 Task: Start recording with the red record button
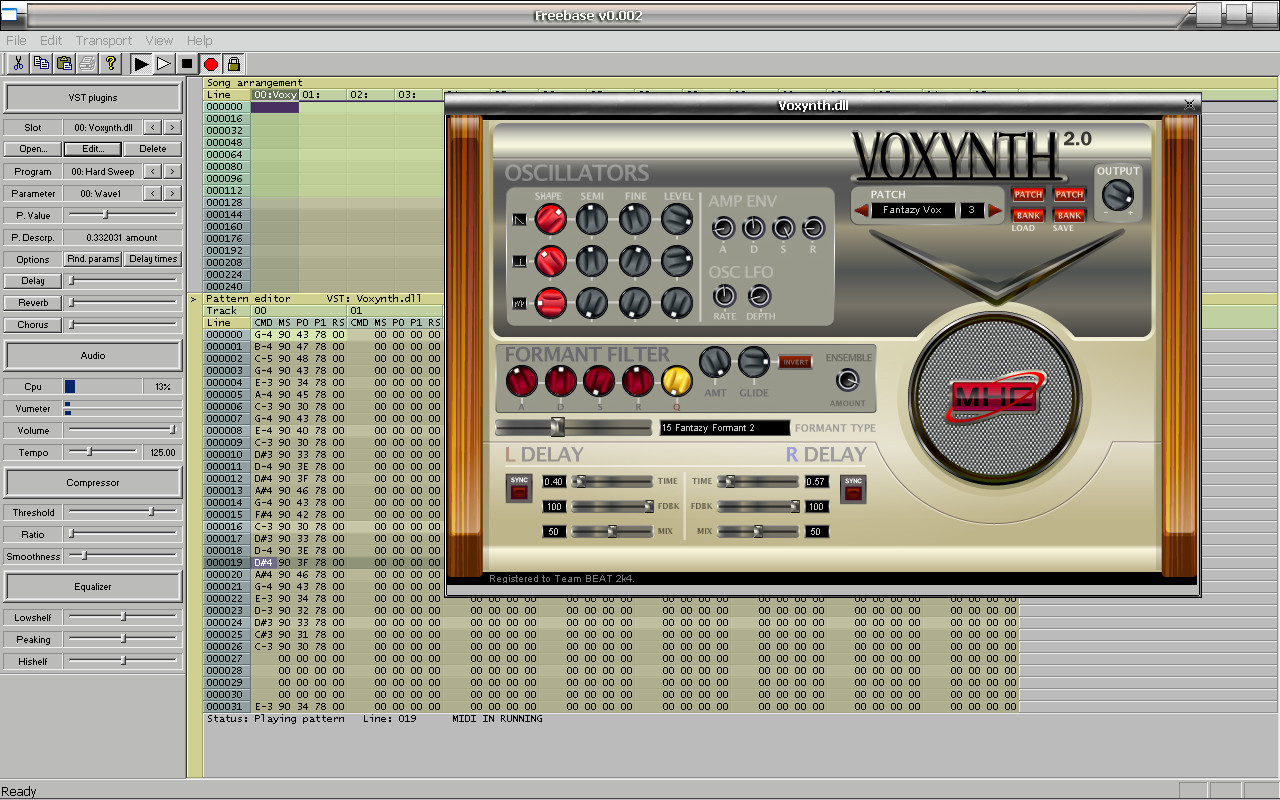[x=211, y=64]
